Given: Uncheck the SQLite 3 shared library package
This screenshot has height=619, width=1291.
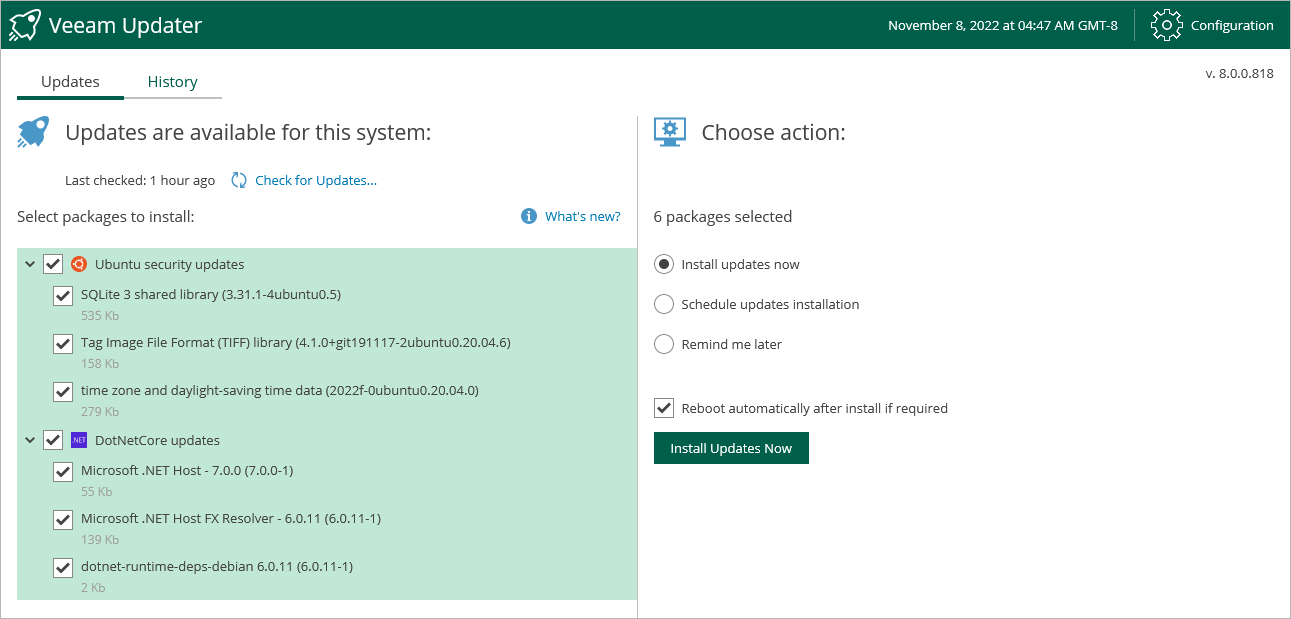Looking at the screenshot, I should pos(63,295).
